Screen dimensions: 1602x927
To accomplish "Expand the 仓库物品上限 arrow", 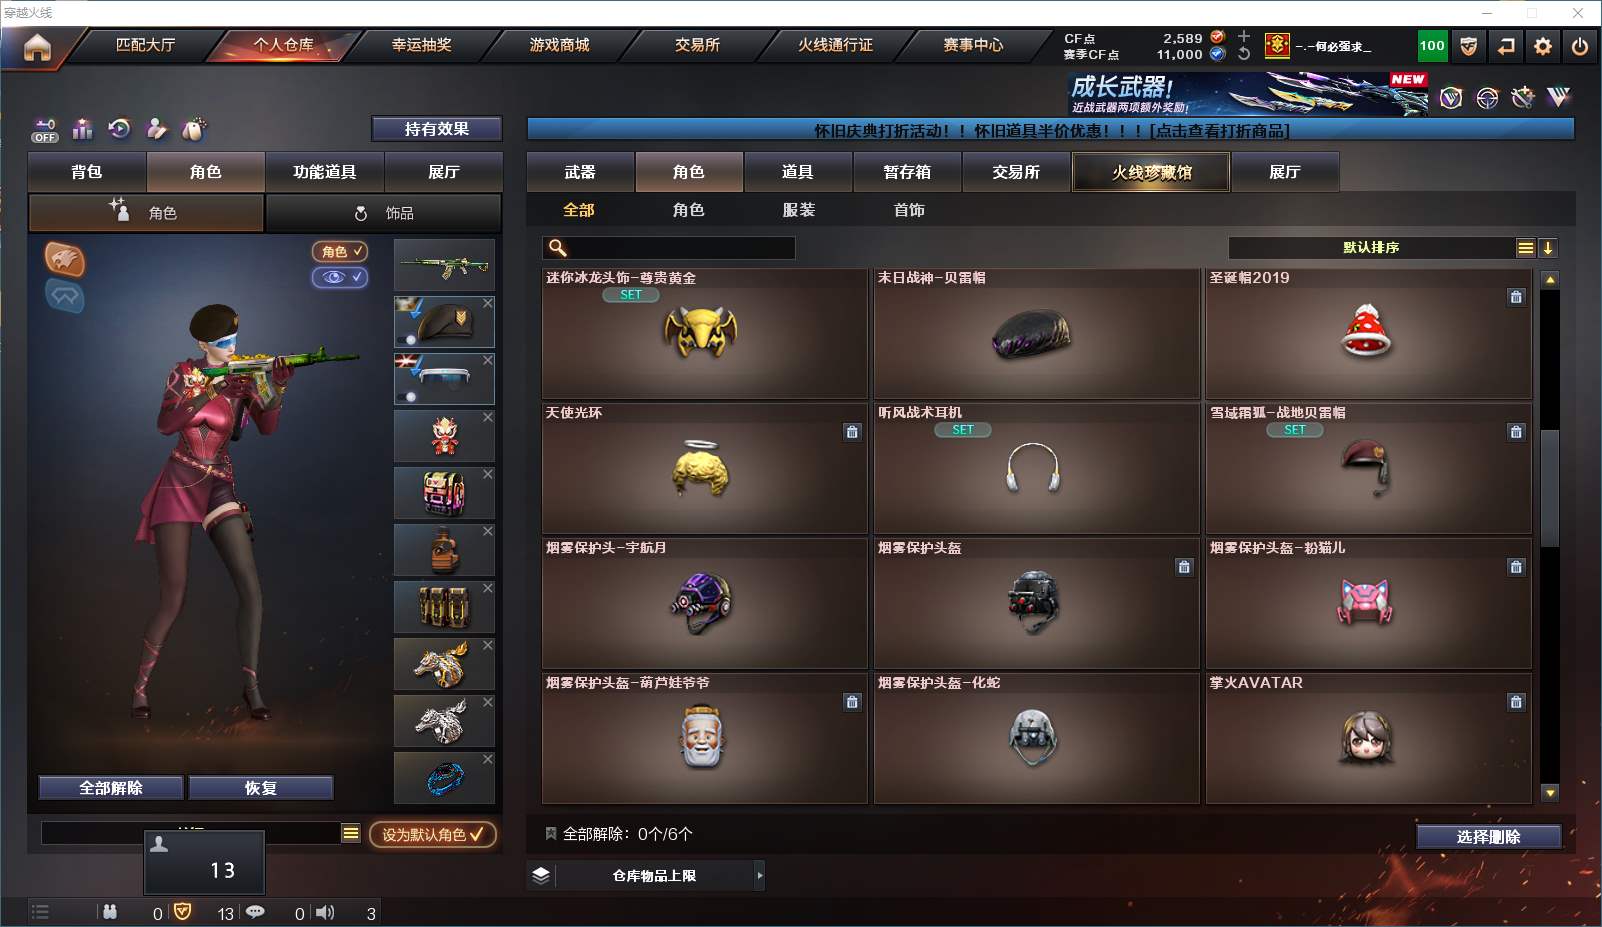I will coord(760,875).
